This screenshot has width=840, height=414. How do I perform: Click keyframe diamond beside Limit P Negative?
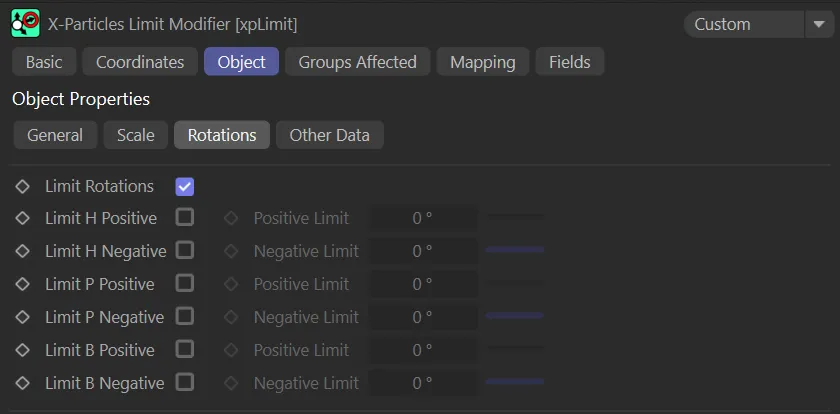tap(23, 317)
